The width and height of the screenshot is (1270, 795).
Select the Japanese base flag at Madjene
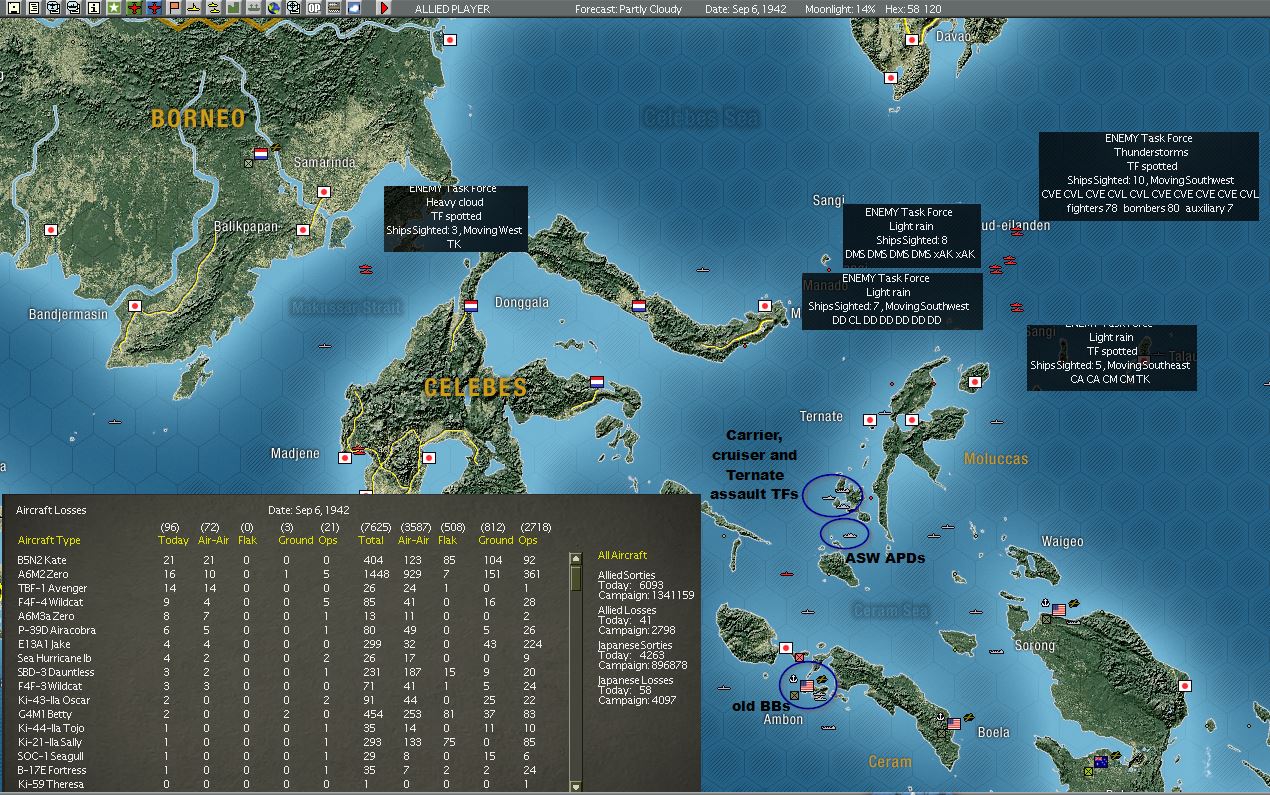click(345, 458)
